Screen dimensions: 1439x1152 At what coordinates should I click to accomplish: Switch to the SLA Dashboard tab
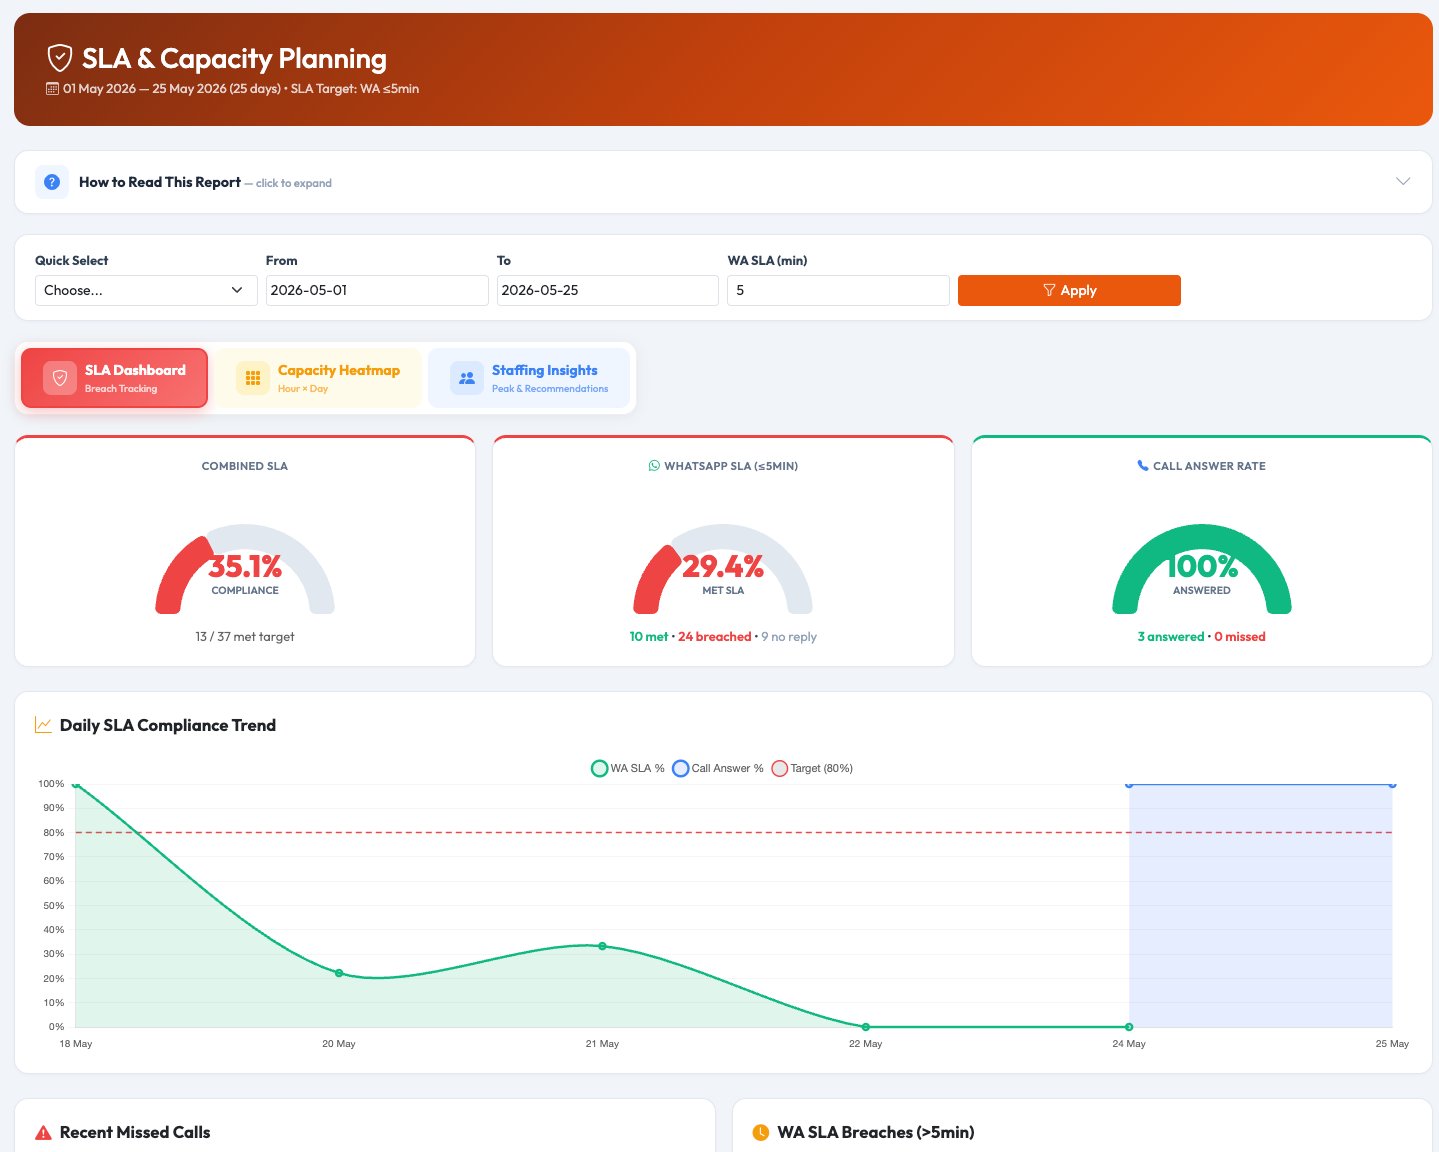(x=114, y=378)
